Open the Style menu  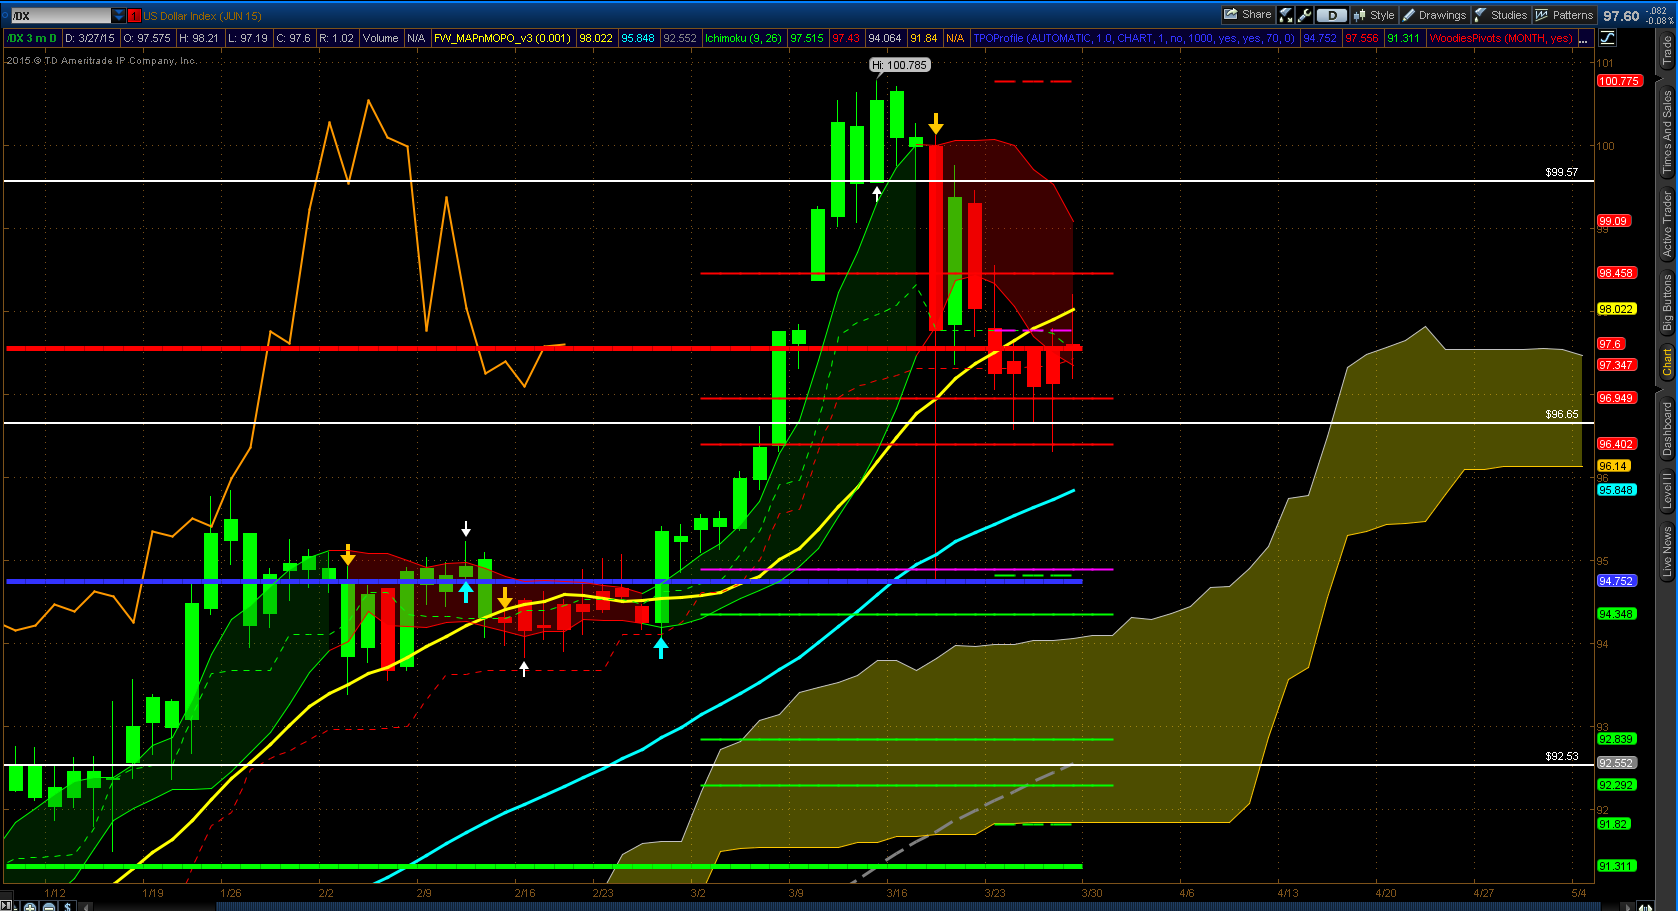click(x=1374, y=15)
